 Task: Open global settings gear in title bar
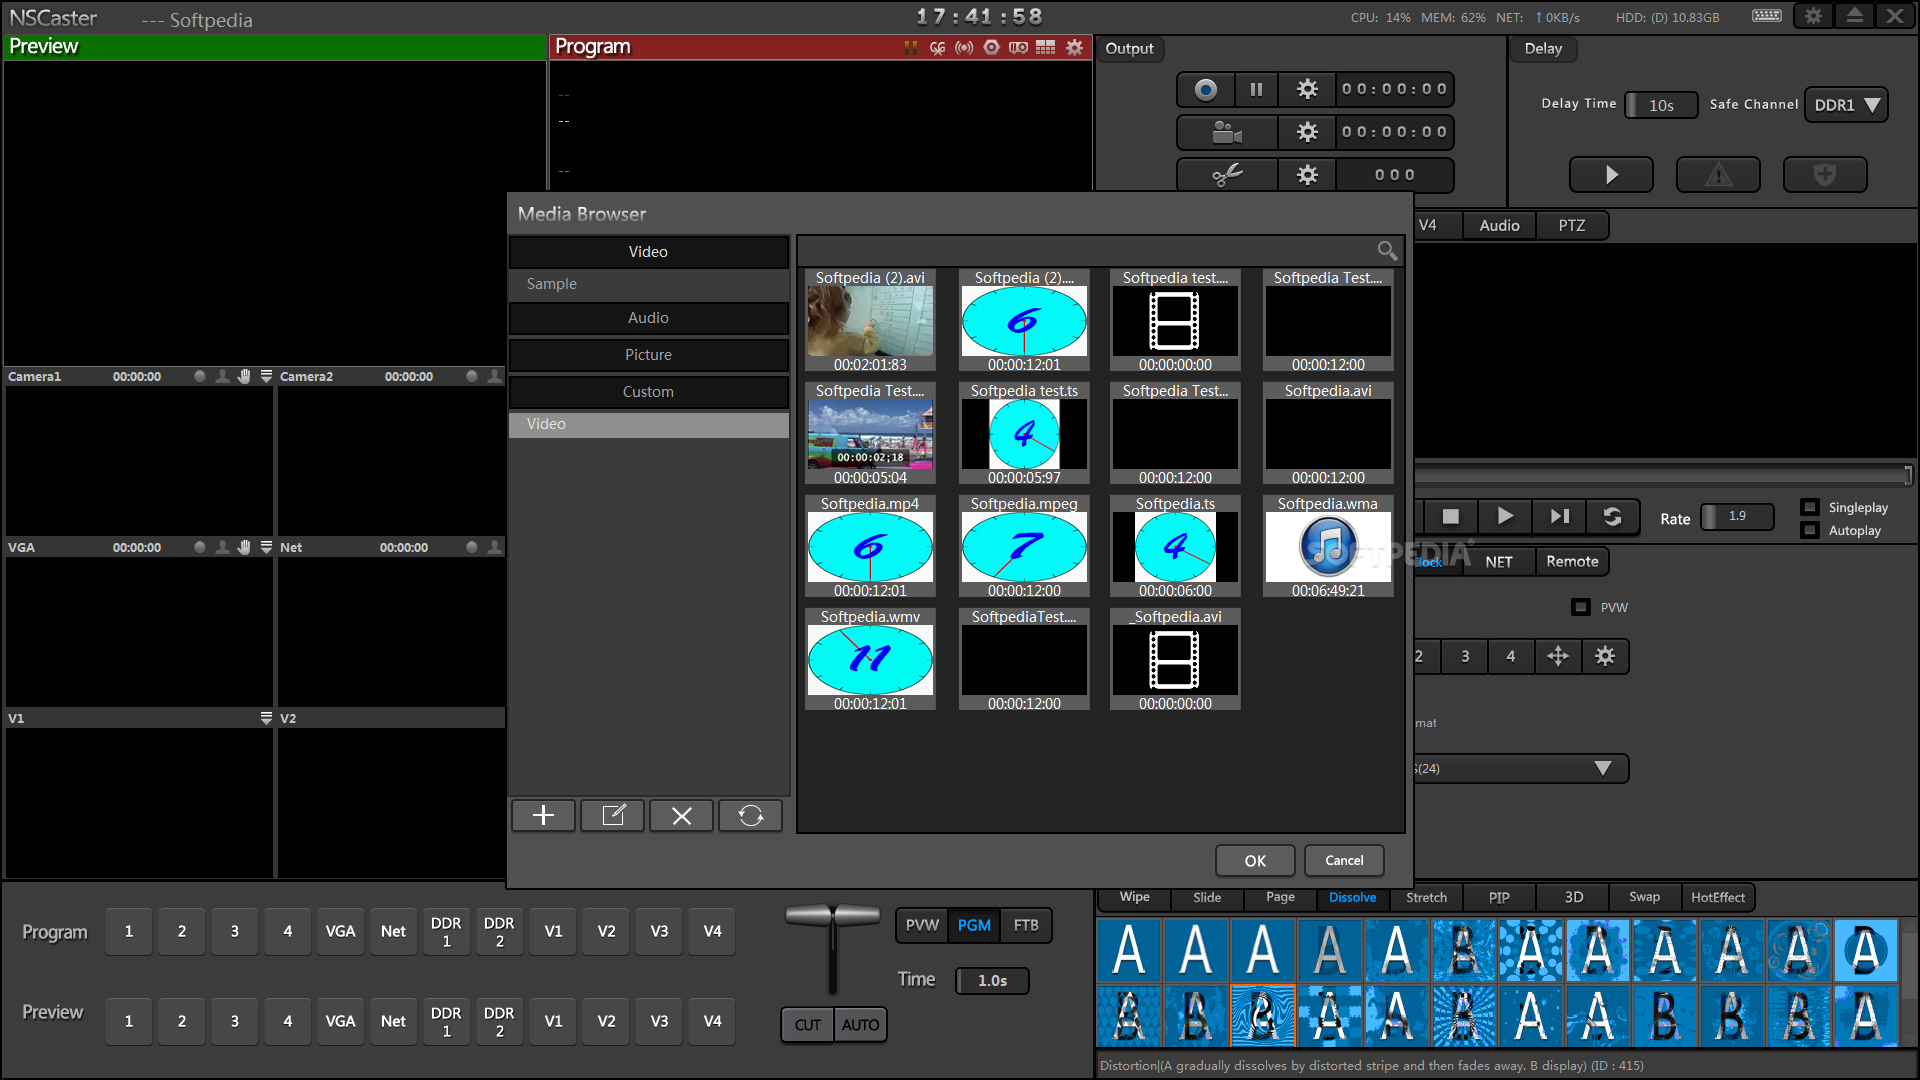(1813, 15)
